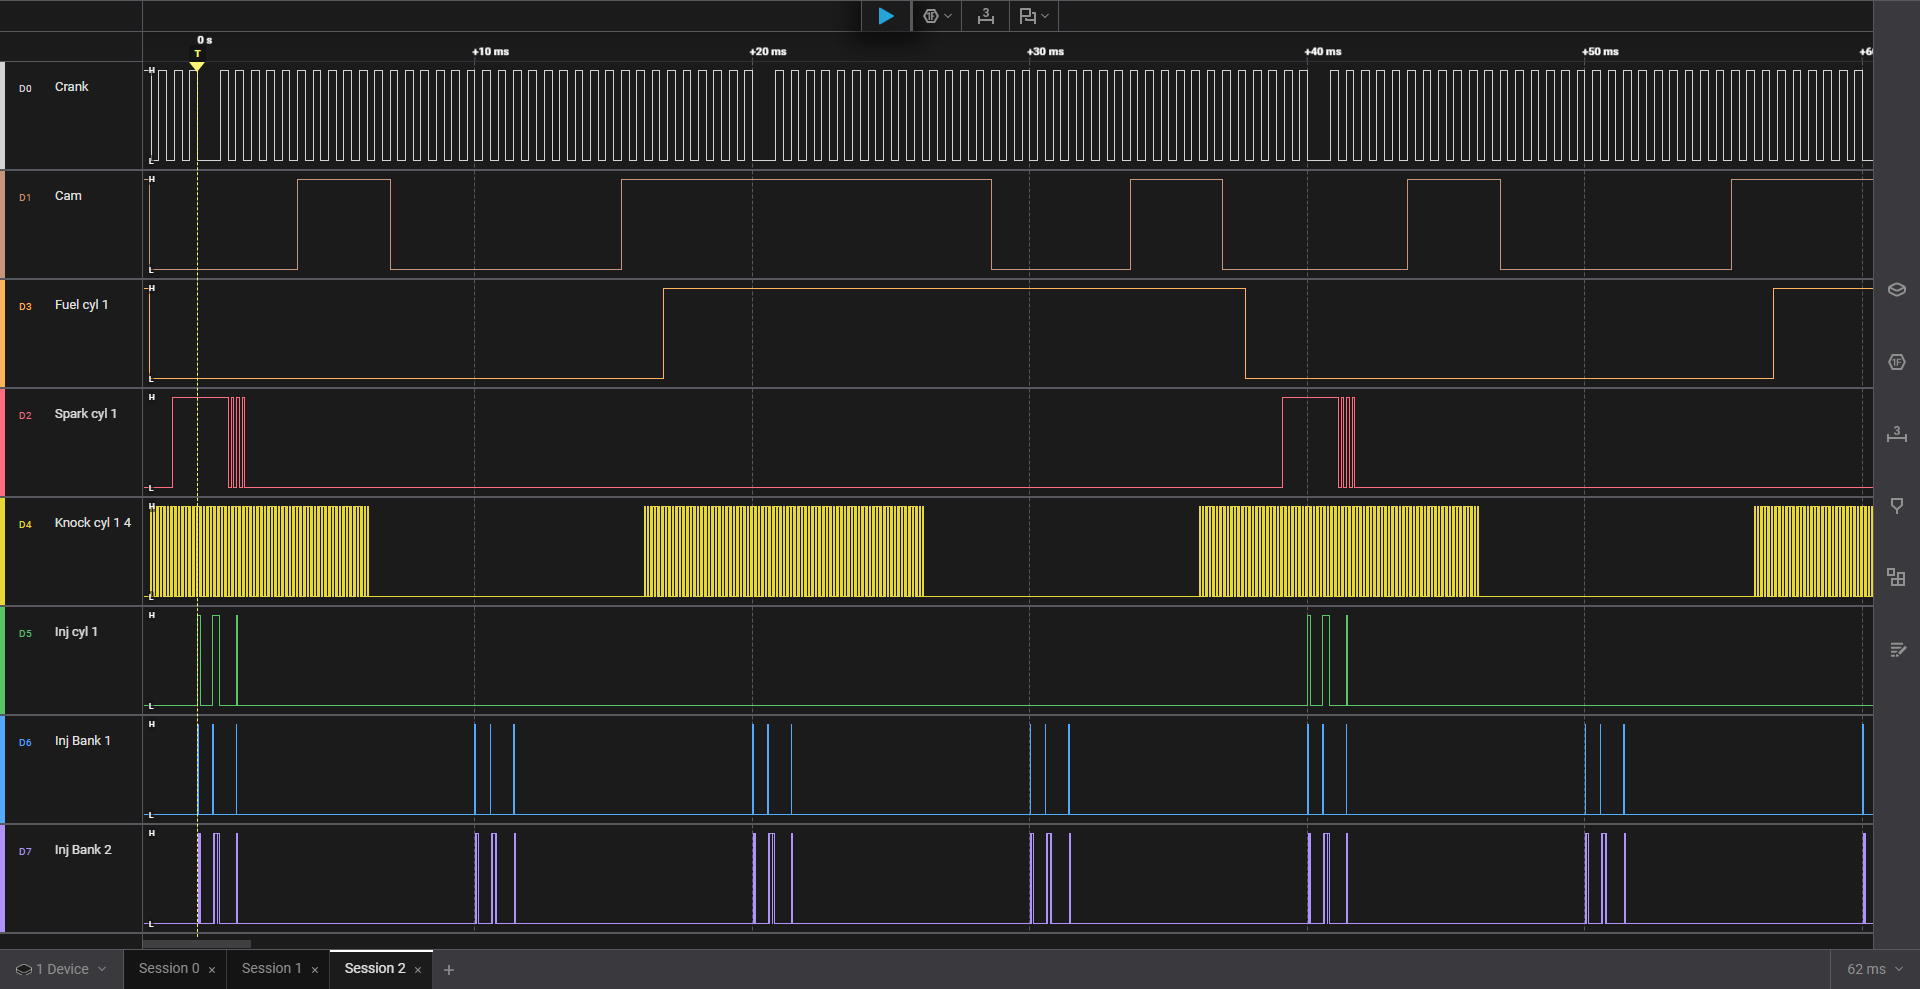This screenshot has height=989, width=1920.
Task: Select the Spark cyl 1 channel label
Action: coord(85,414)
